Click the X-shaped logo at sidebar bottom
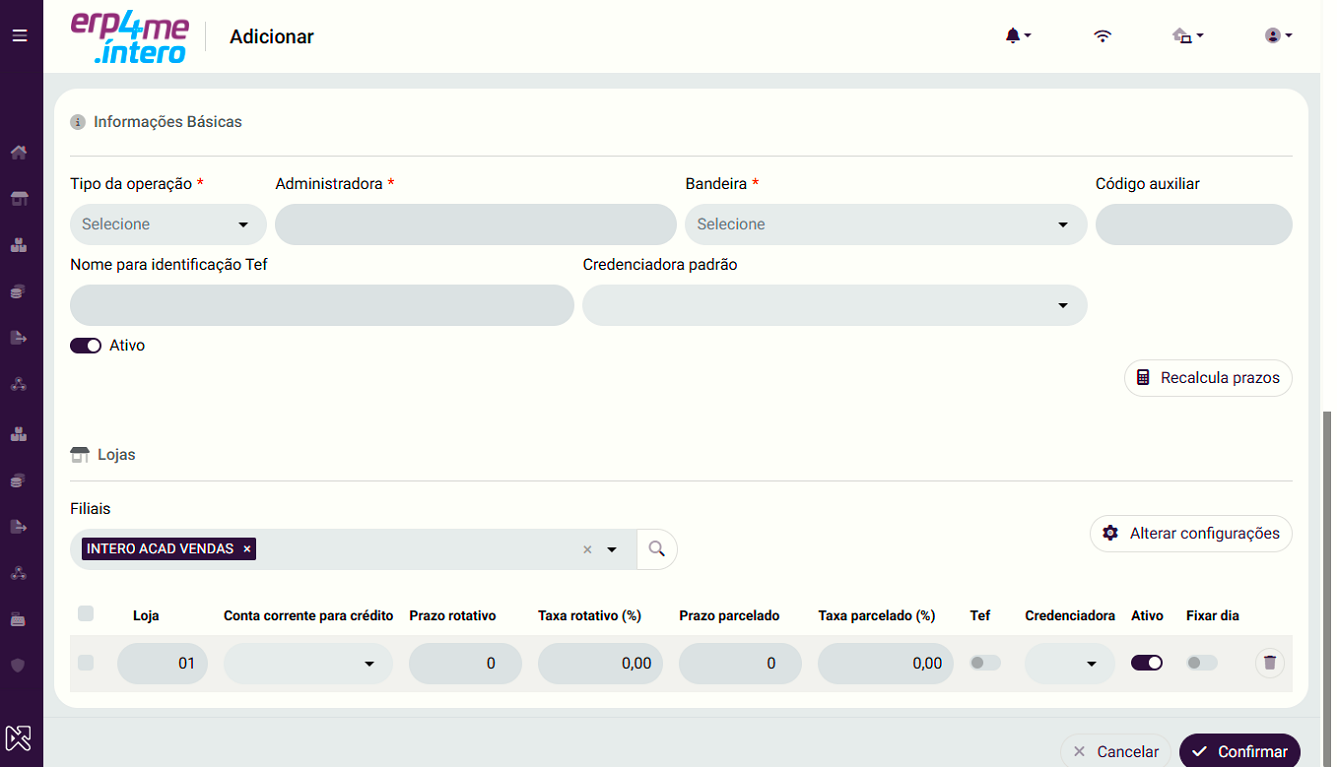Image resolution: width=1337 pixels, height=767 pixels. coord(18,738)
